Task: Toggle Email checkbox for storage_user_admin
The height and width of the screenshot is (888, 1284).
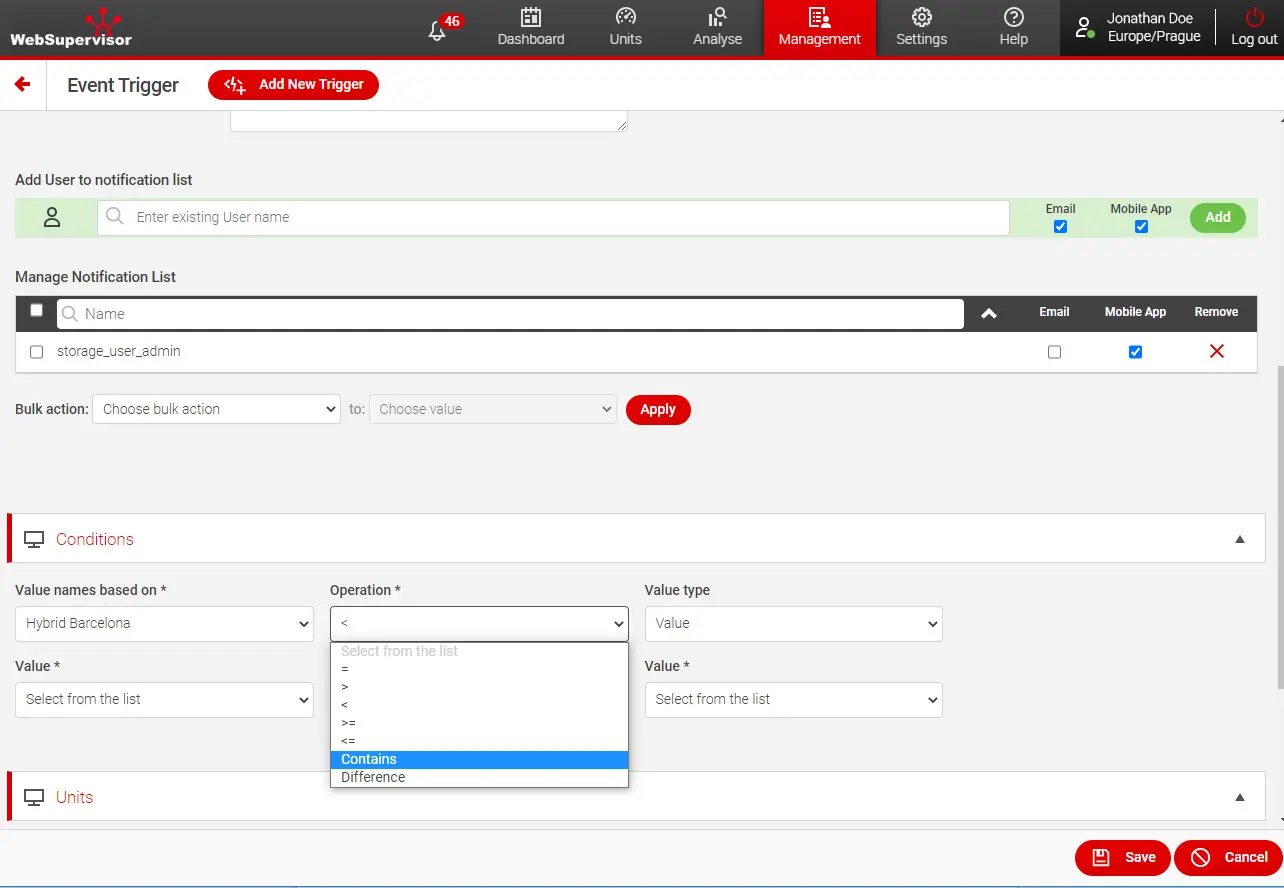Action: click(x=1054, y=352)
